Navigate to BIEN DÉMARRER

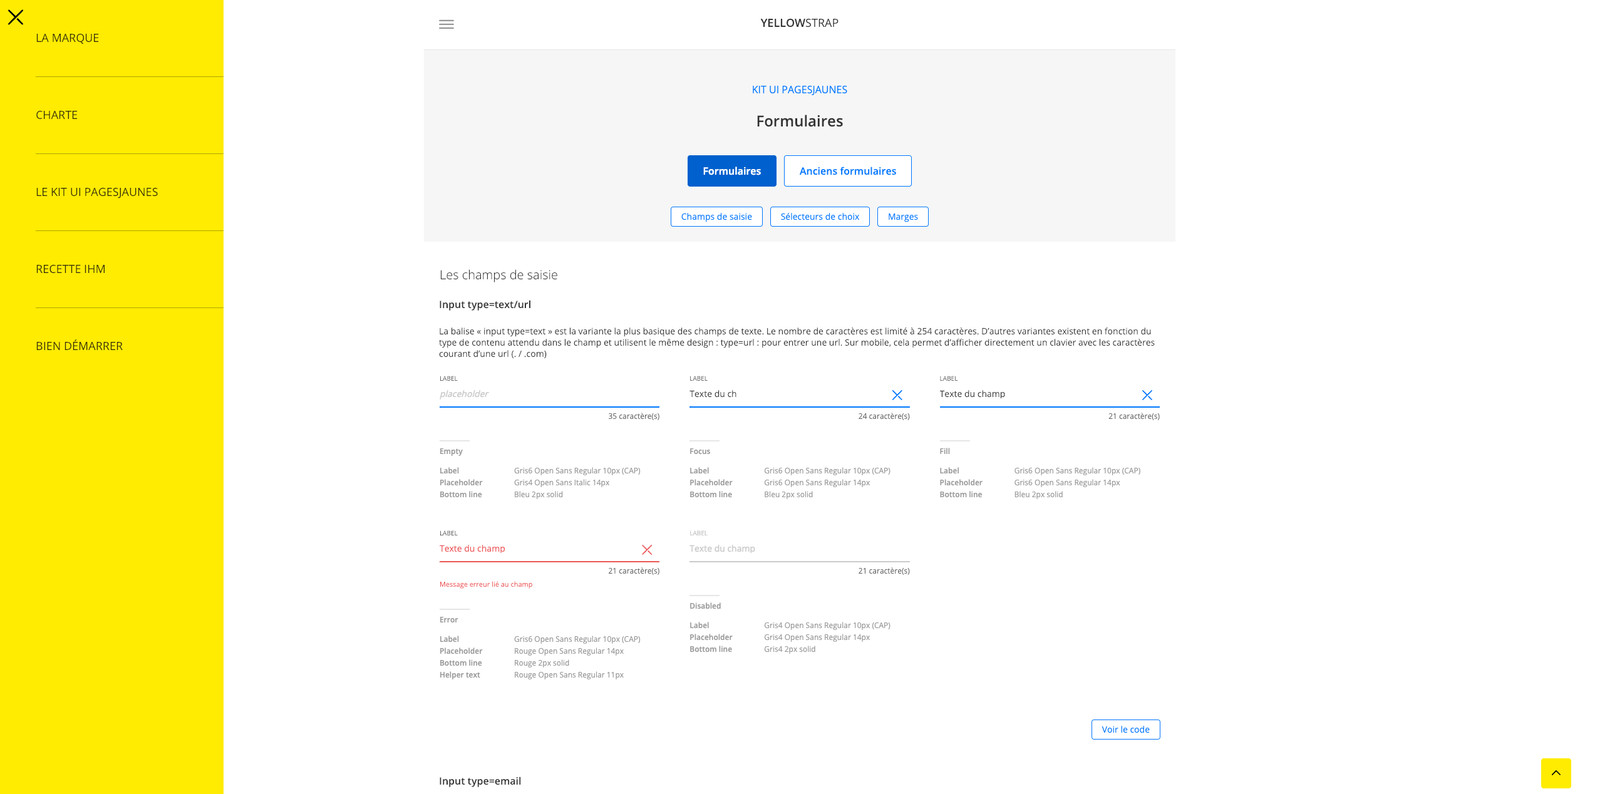79,346
